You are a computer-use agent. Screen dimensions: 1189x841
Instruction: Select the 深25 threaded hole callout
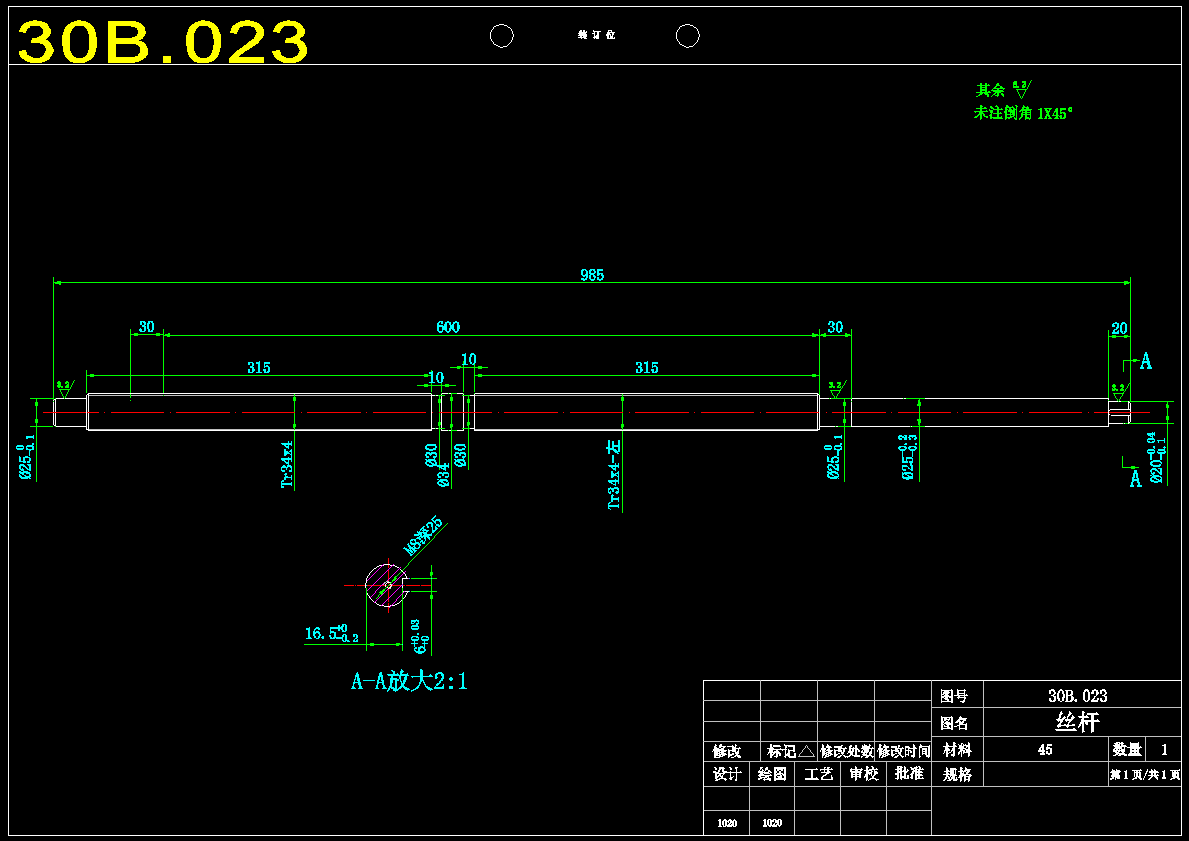pos(423,535)
